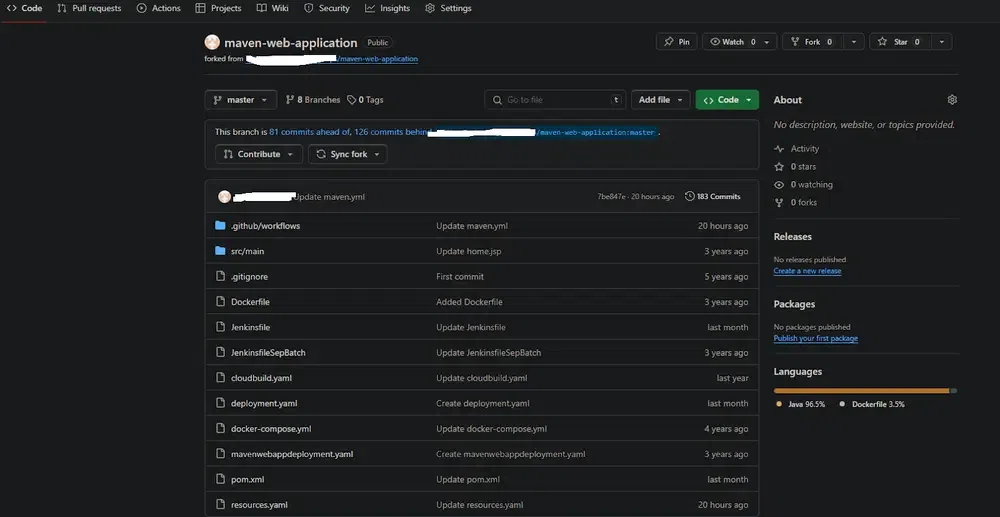Go to the Insights tab
This screenshot has height=517, width=1000.
[x=388, y=8]
